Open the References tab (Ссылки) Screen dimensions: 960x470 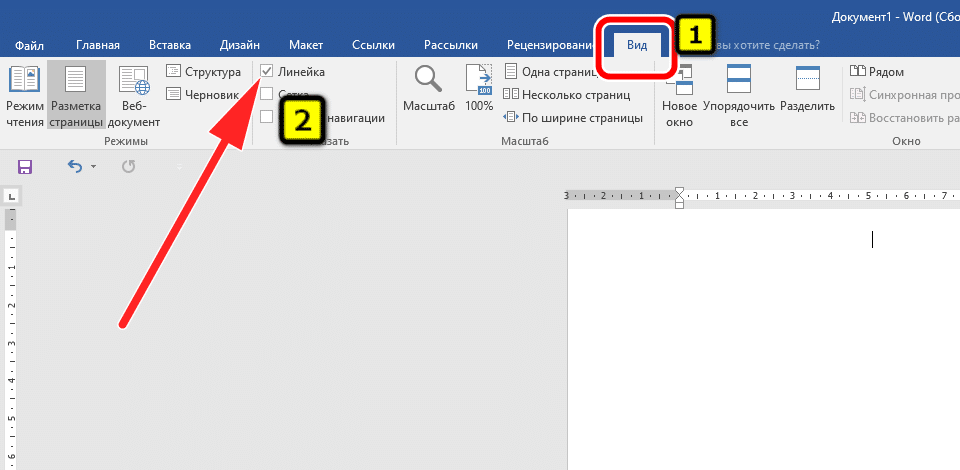(373, 45)
